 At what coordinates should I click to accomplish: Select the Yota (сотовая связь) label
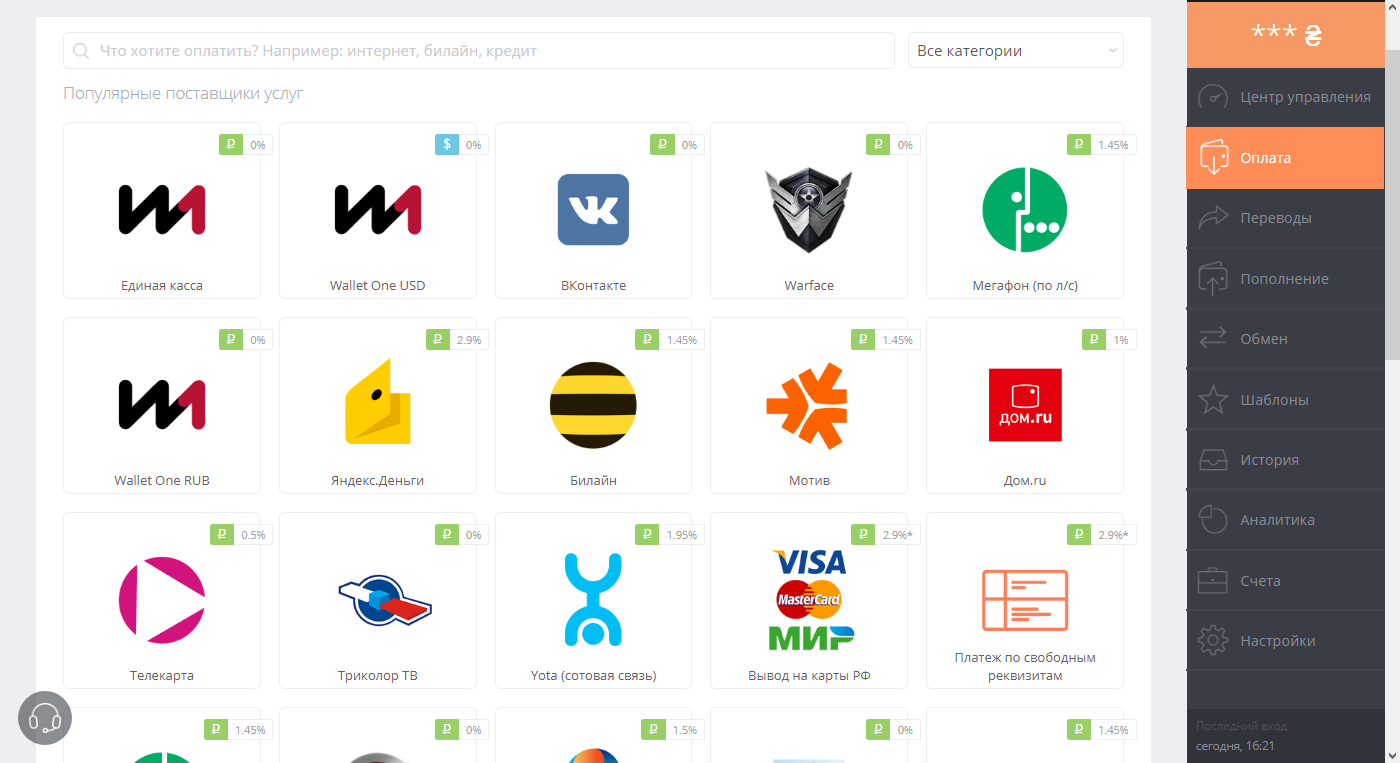593,676
